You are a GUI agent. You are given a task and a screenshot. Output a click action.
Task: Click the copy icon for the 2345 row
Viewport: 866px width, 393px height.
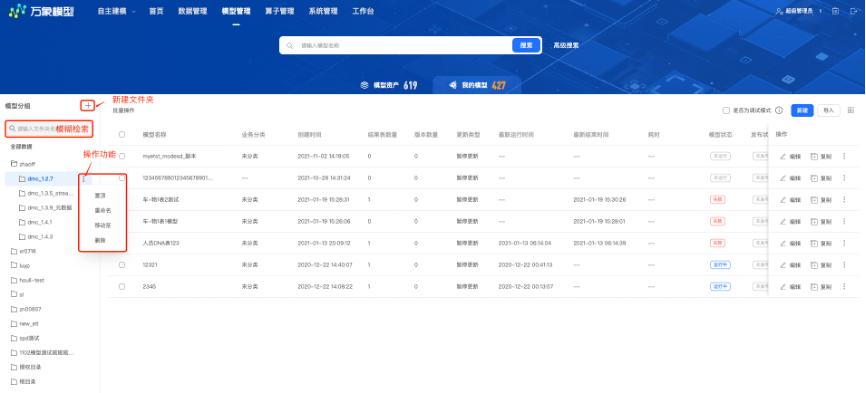coord(814,287)
